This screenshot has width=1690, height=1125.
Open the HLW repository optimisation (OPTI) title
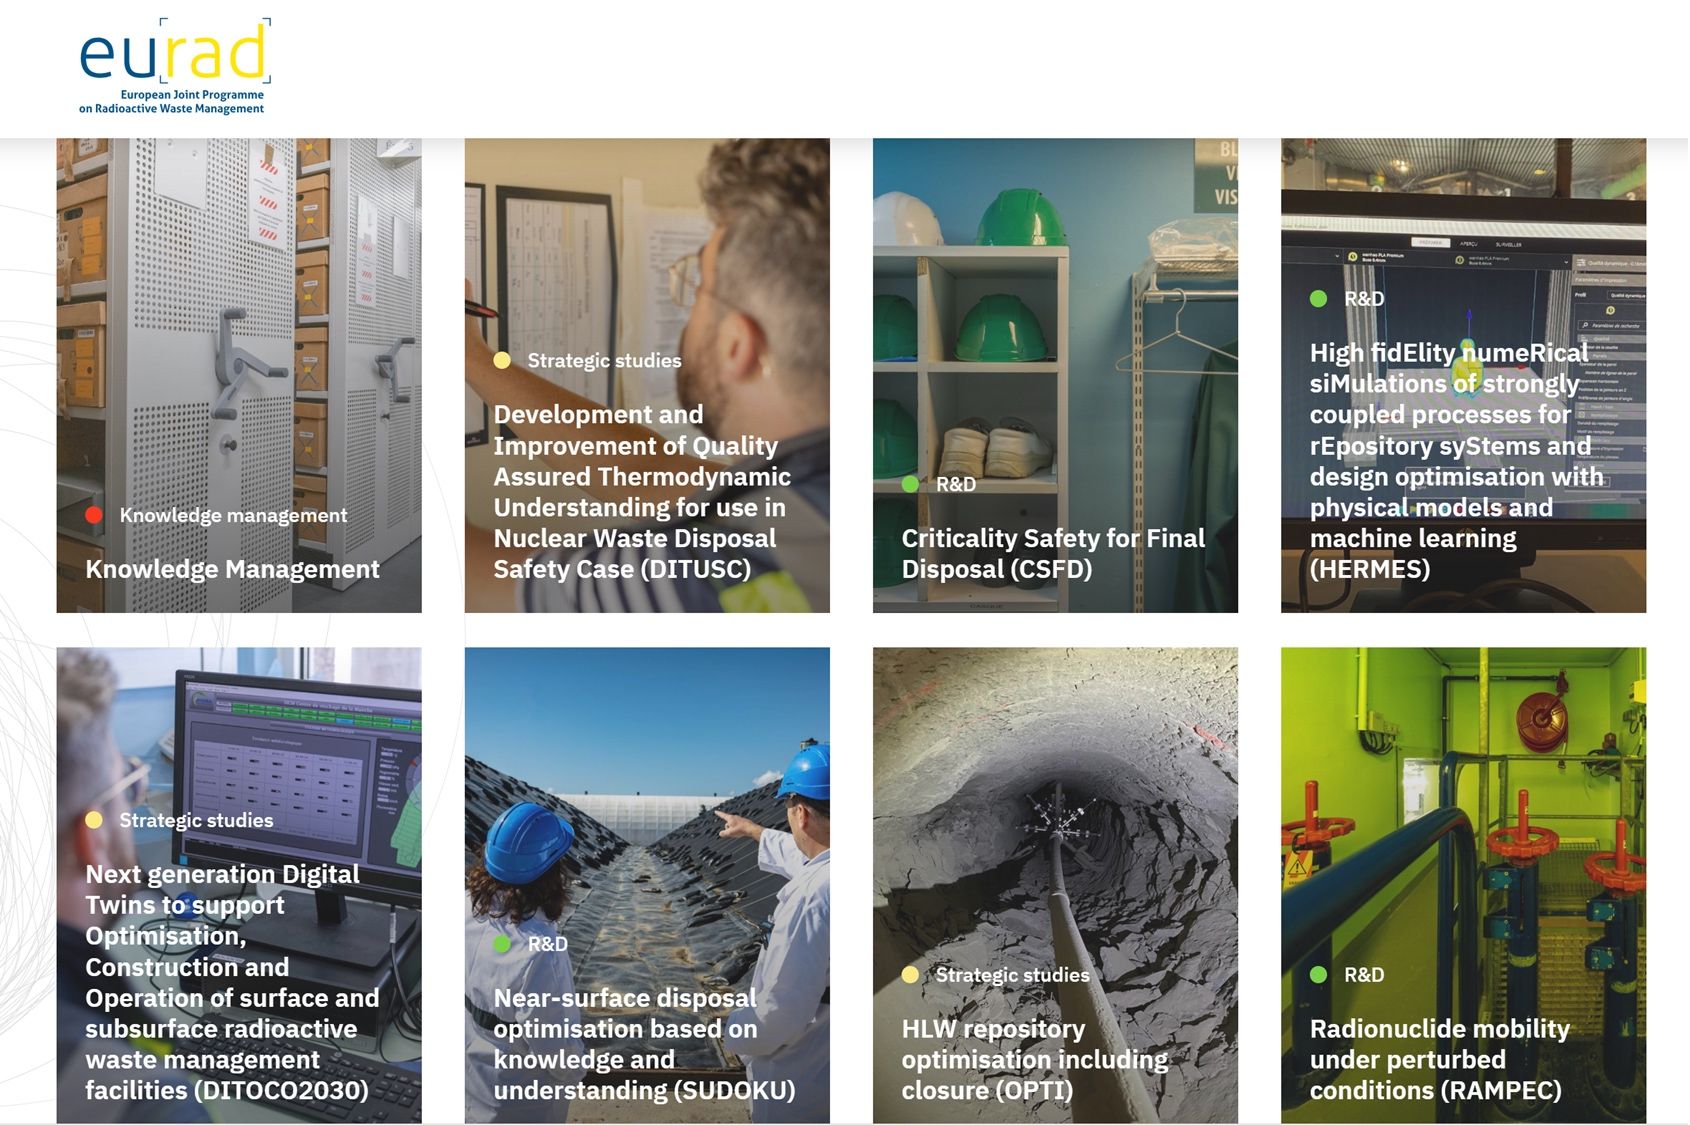pos(1034,1059)
